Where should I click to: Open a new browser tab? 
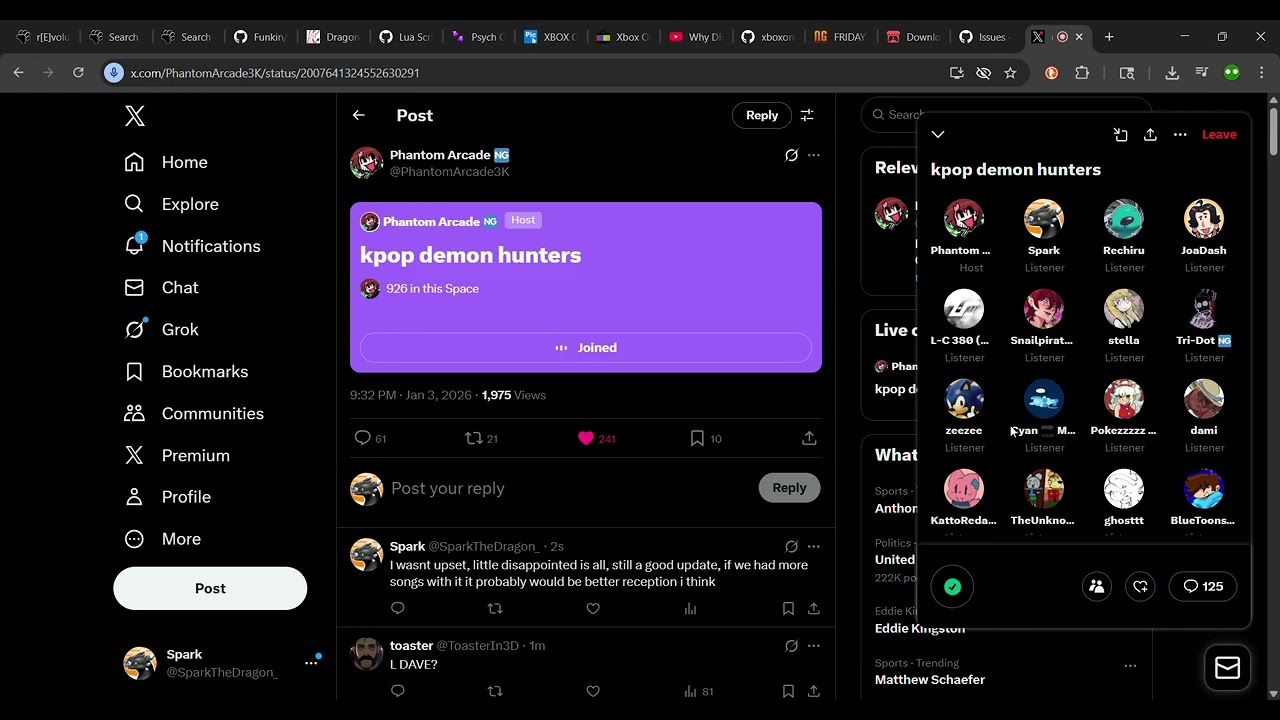(1109, 37)
